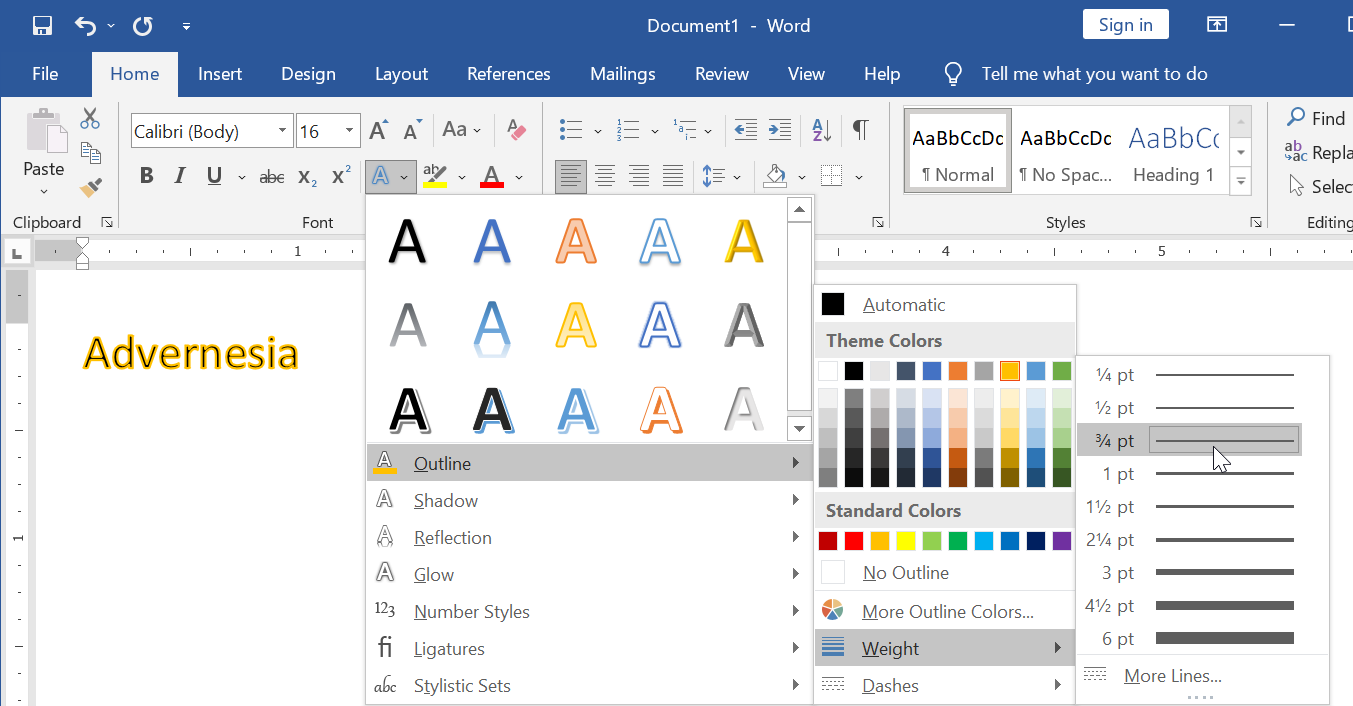This screenshot has height=706, width=1353.
Task: Open the Copy command icon
Action: tap(91, 153)
